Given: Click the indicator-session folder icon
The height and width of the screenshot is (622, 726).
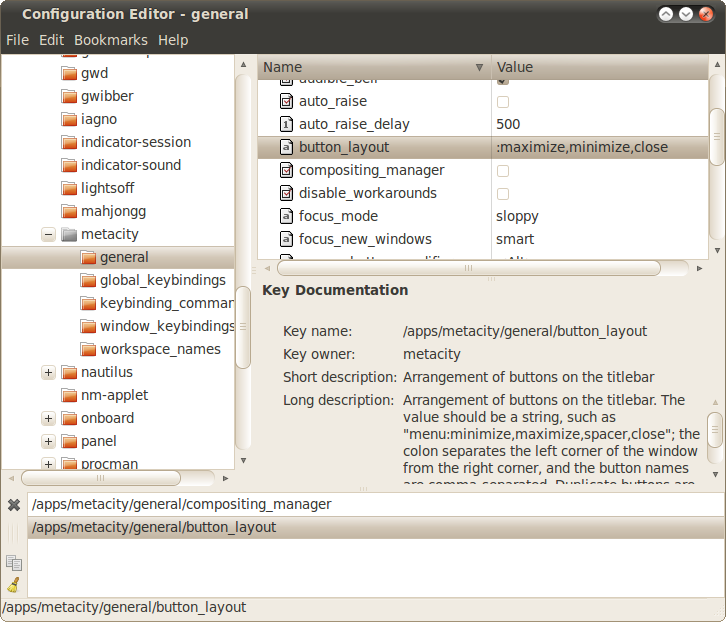Looking at the screenshot, I should pyautogui.click(x=69, y=142).
